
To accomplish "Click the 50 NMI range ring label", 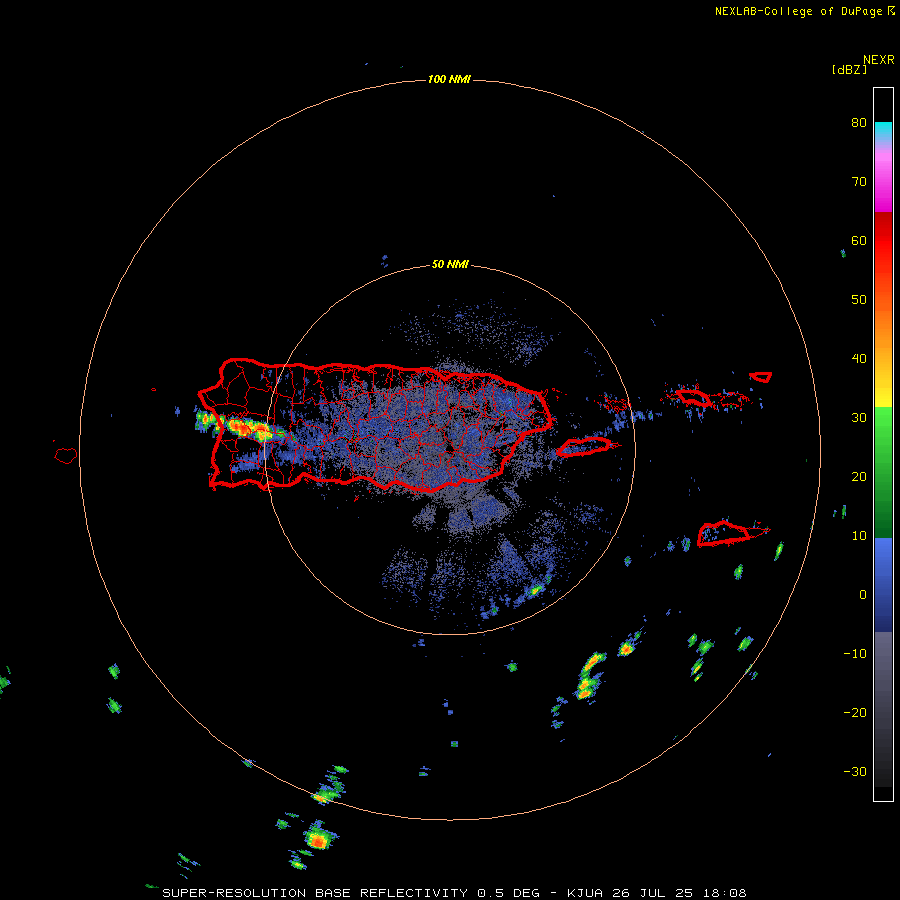I will [x=450, y=264].
